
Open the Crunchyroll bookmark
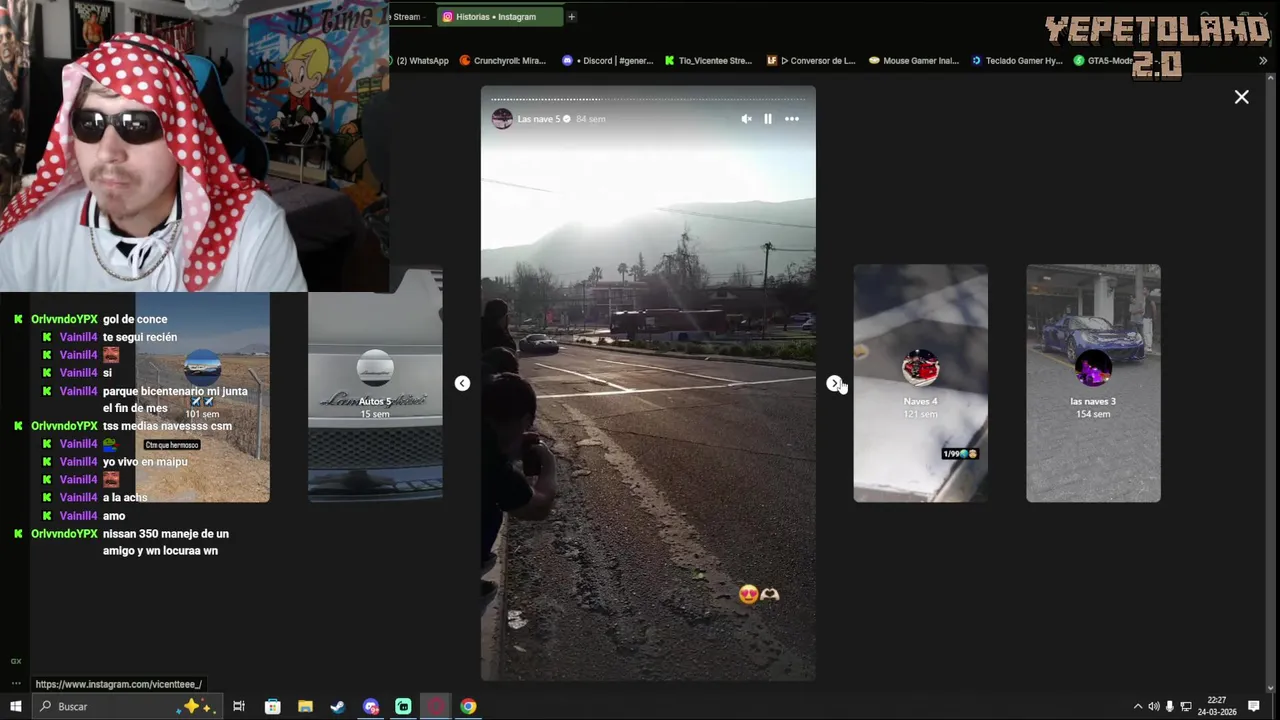(503, 61)
